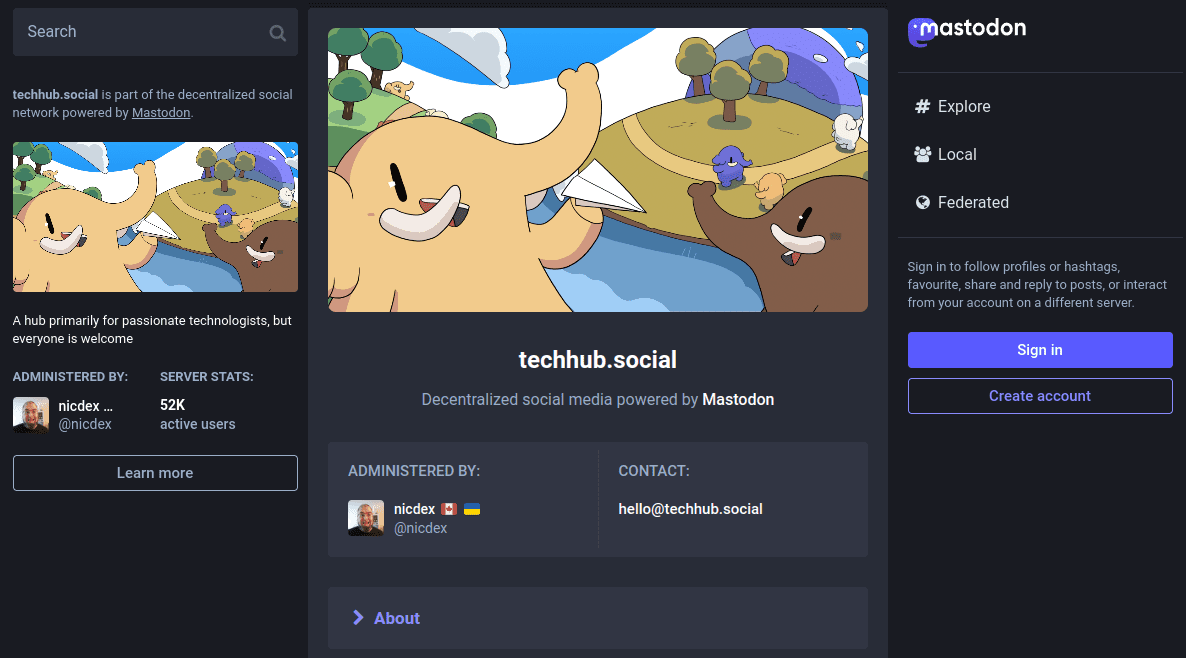
Task: Click nicdex avatar in Administered By card
Action: click(366, 518)
